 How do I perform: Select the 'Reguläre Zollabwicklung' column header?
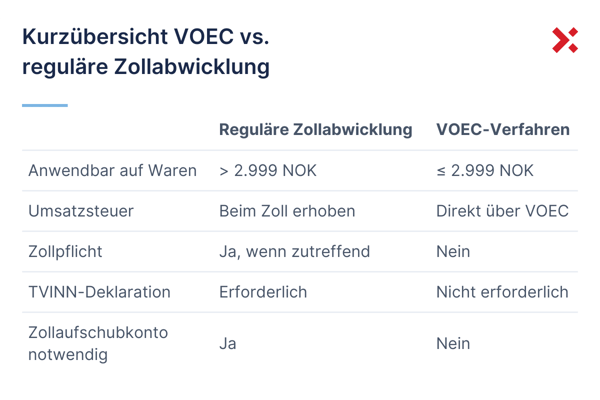pyautogui.click(x=315, y=130)
